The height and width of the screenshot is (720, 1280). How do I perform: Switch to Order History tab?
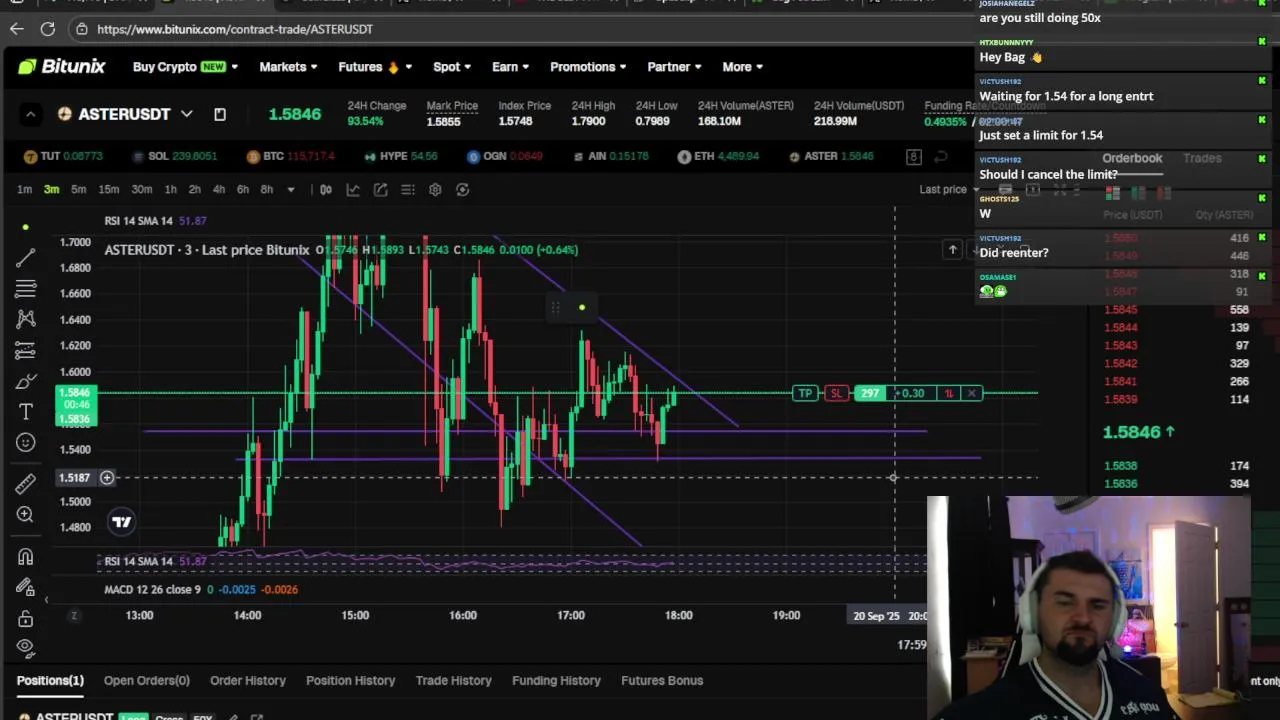point(248,680)
